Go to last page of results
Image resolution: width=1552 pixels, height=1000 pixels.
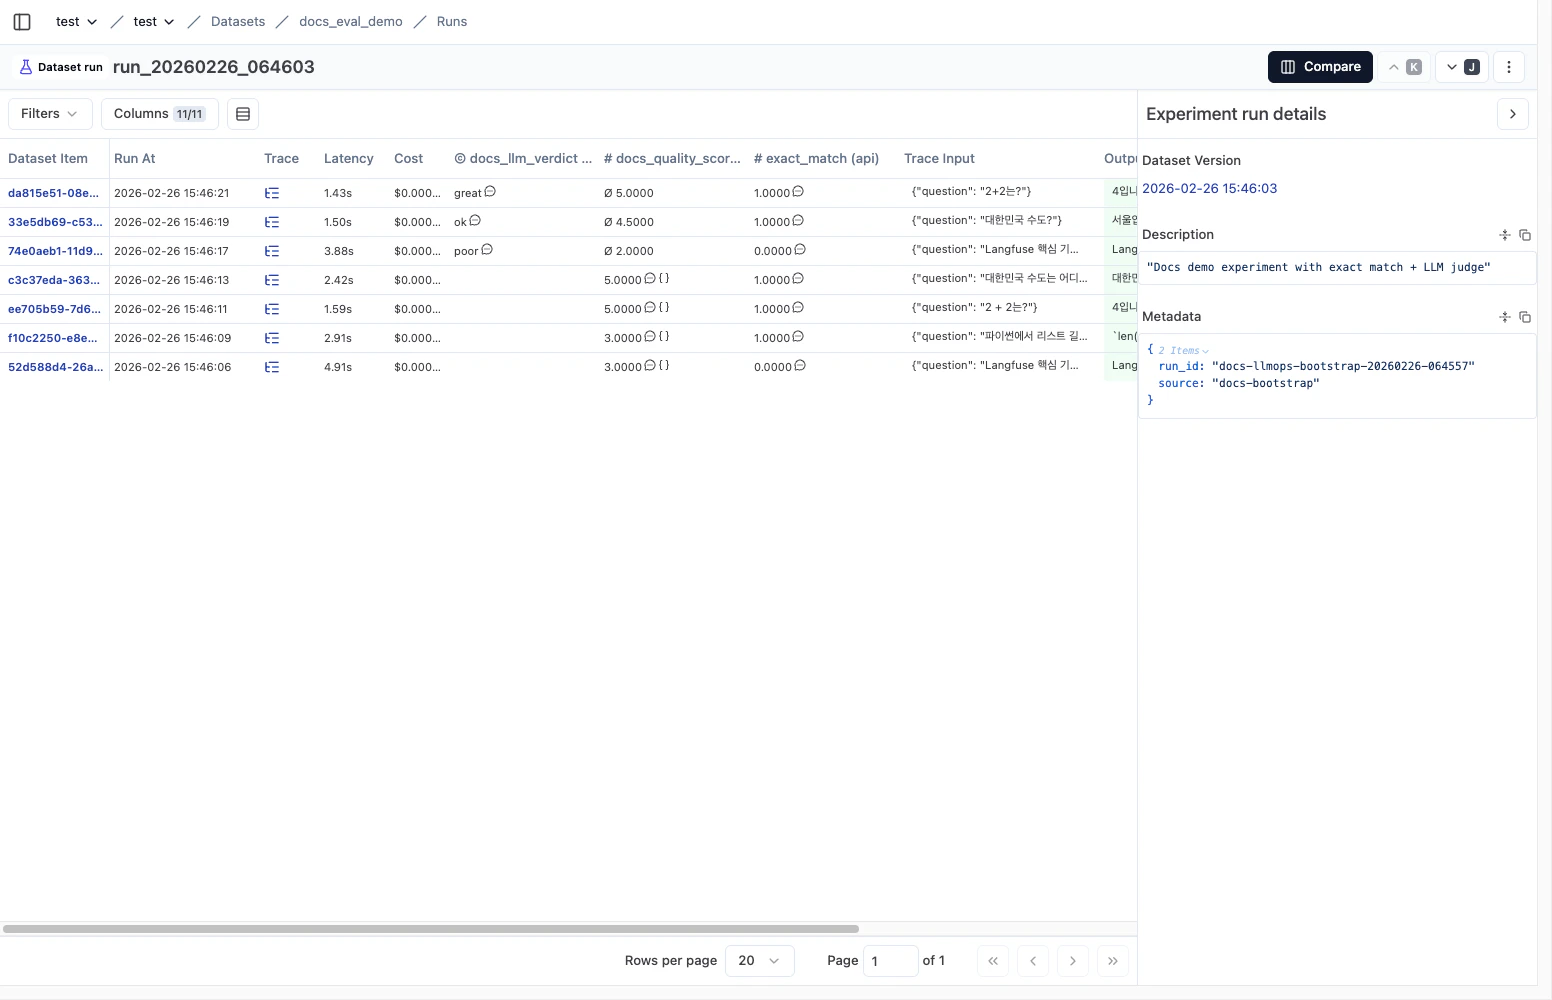[1113, 961]
